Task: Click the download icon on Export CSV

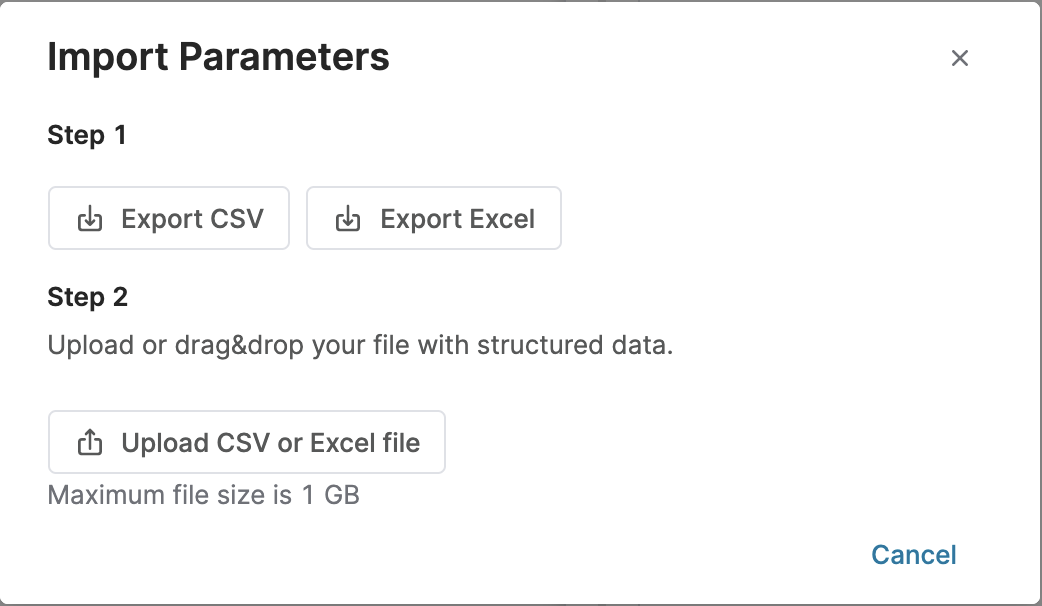Action: click(x=90, y=219)
